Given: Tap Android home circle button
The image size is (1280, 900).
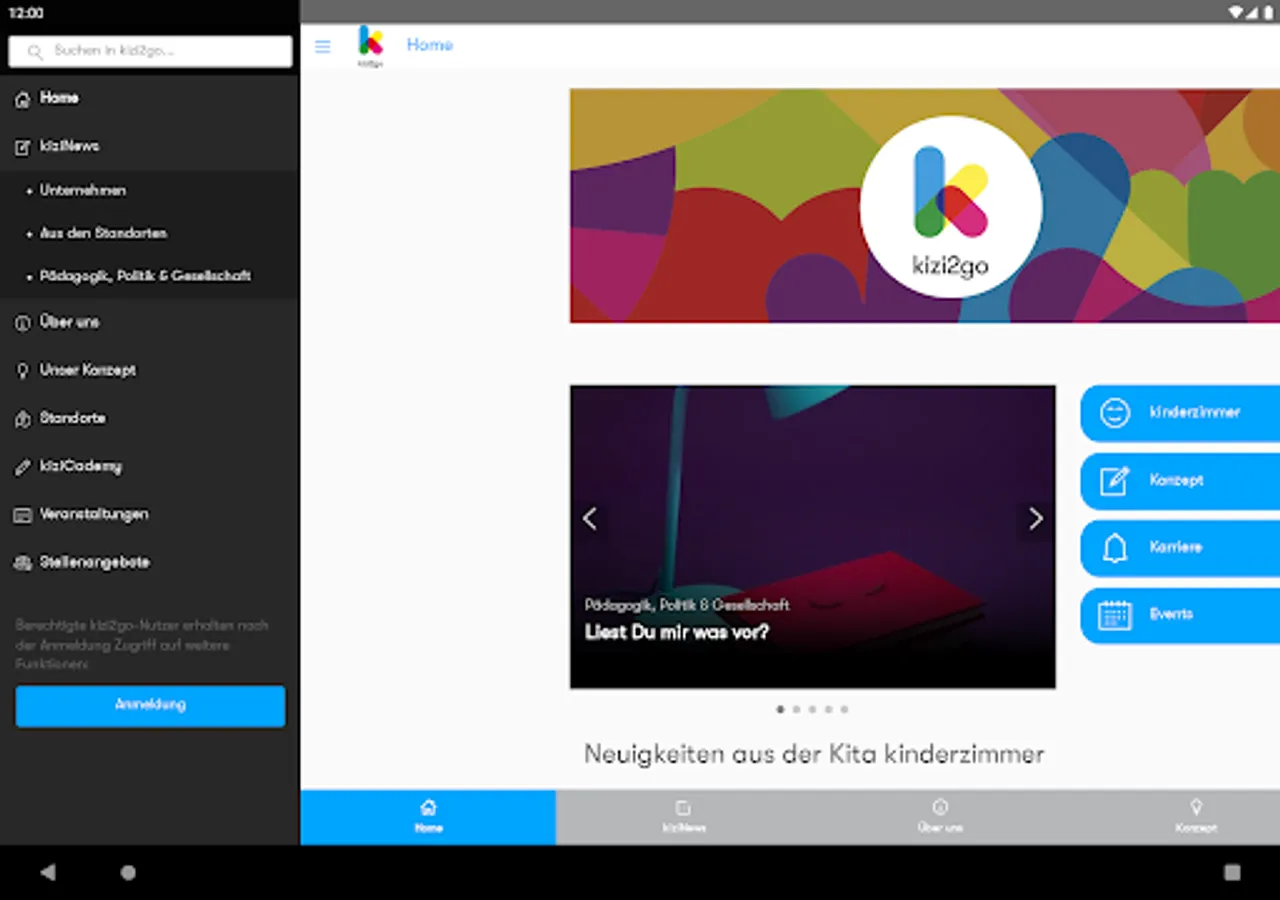Looking at the screenshot, I should (128, 872).
